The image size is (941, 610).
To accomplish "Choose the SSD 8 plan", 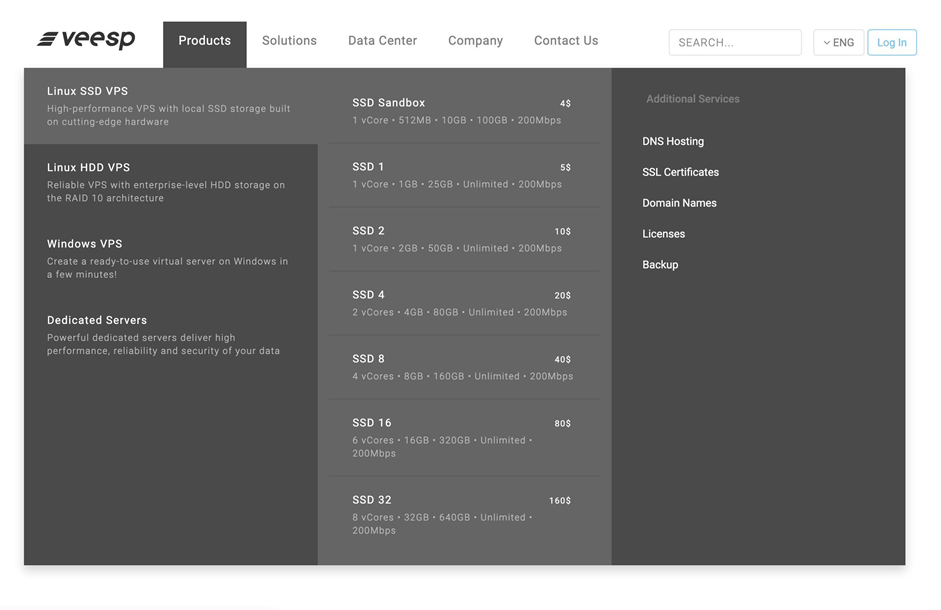I will (464, 367).
